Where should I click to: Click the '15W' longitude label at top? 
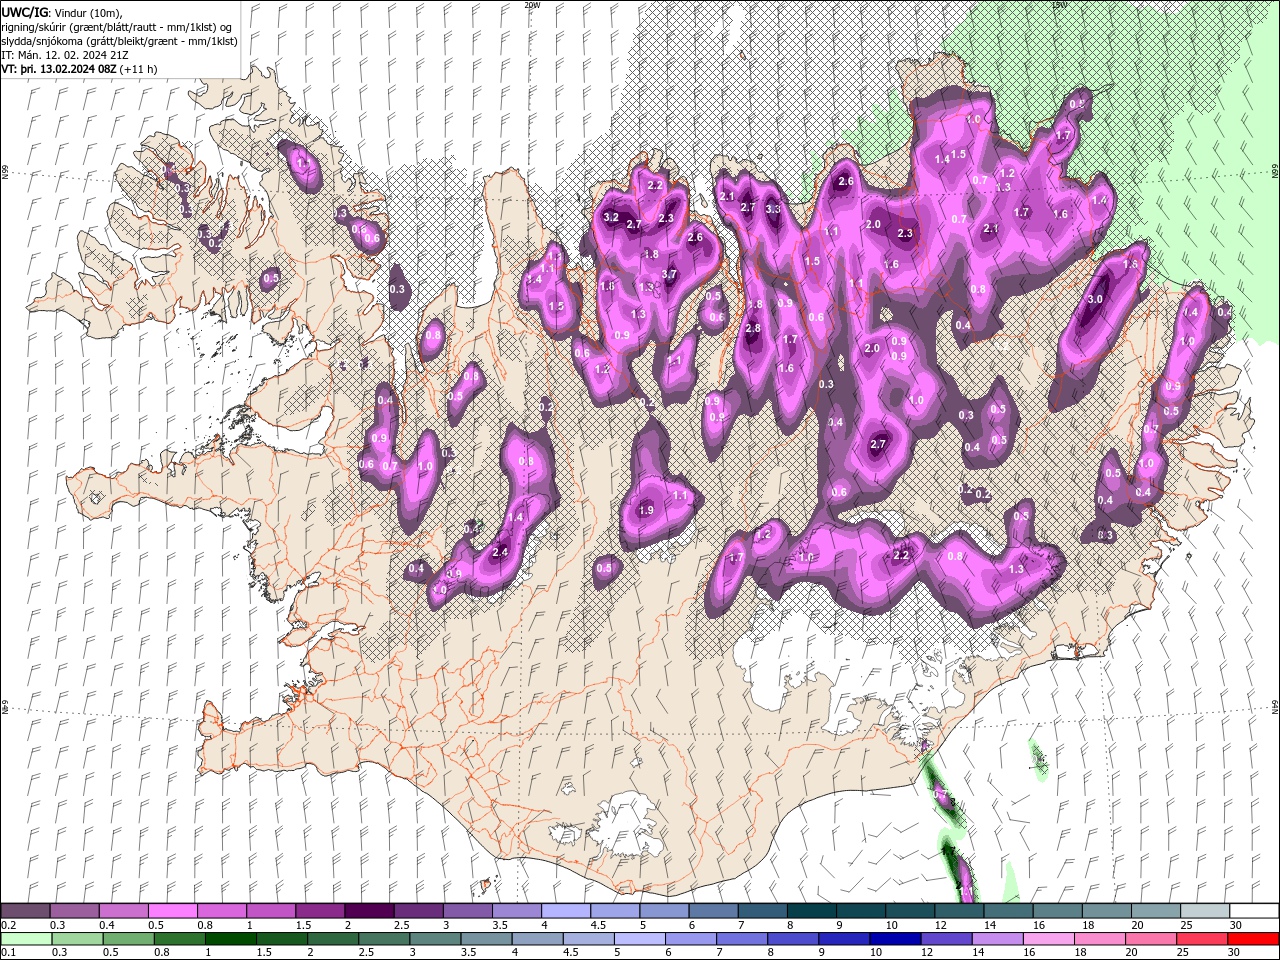coord(1059,5)
